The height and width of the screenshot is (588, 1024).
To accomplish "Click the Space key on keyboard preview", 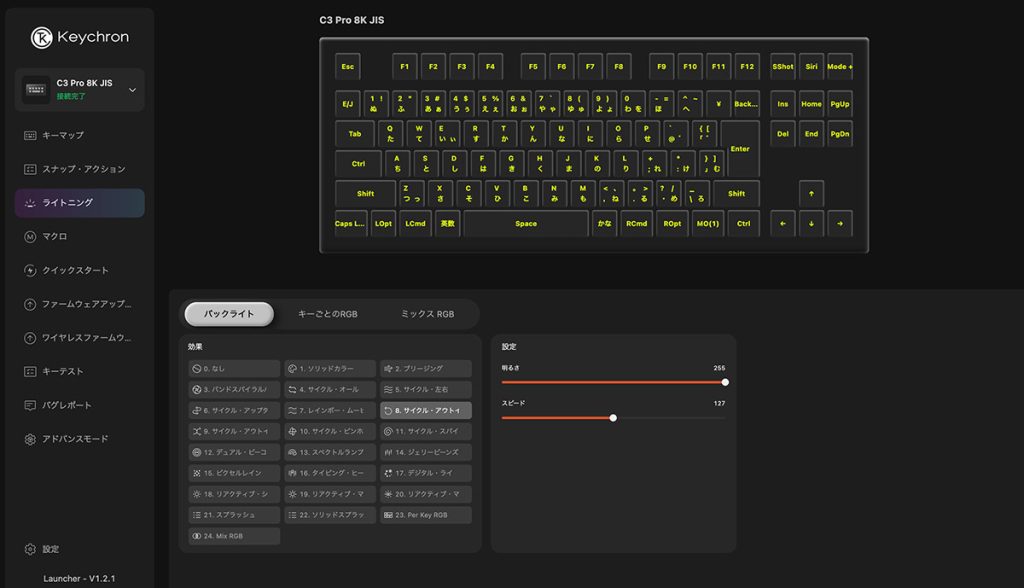I will click(526, 224).
